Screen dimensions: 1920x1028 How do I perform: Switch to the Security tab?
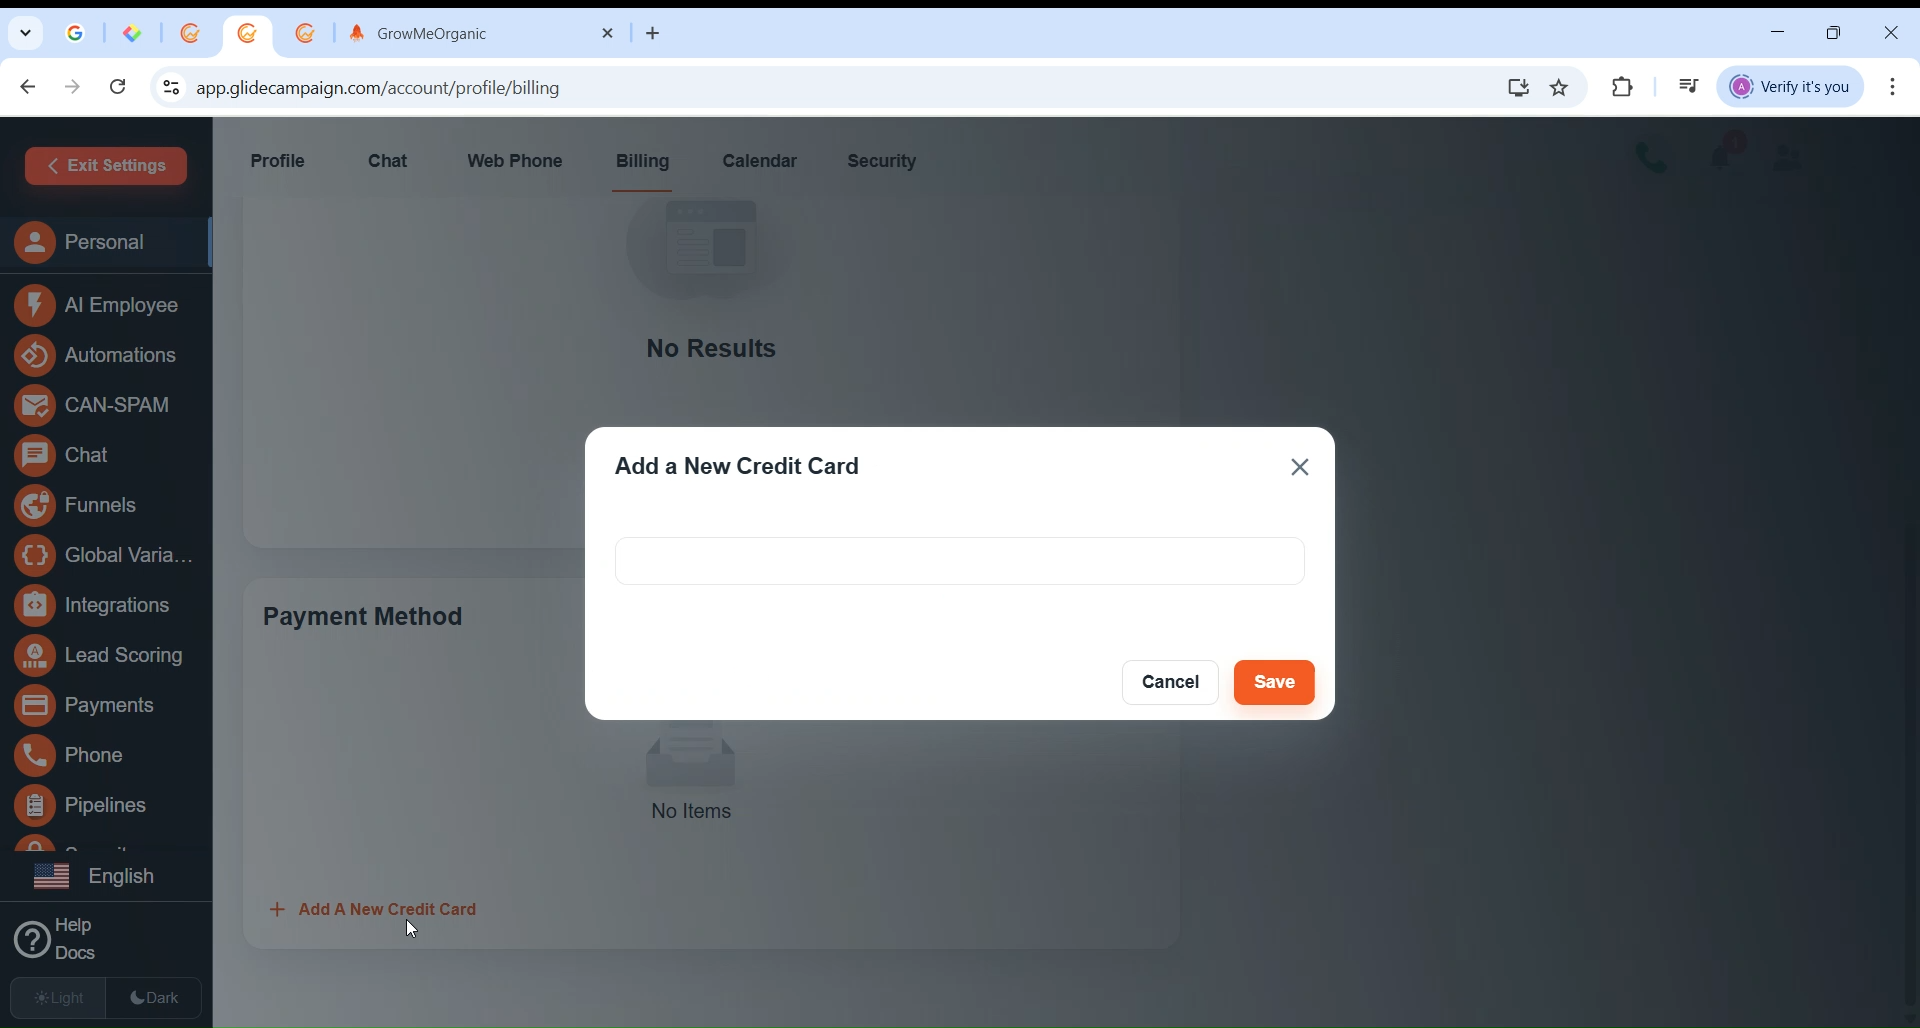[881, 162]
